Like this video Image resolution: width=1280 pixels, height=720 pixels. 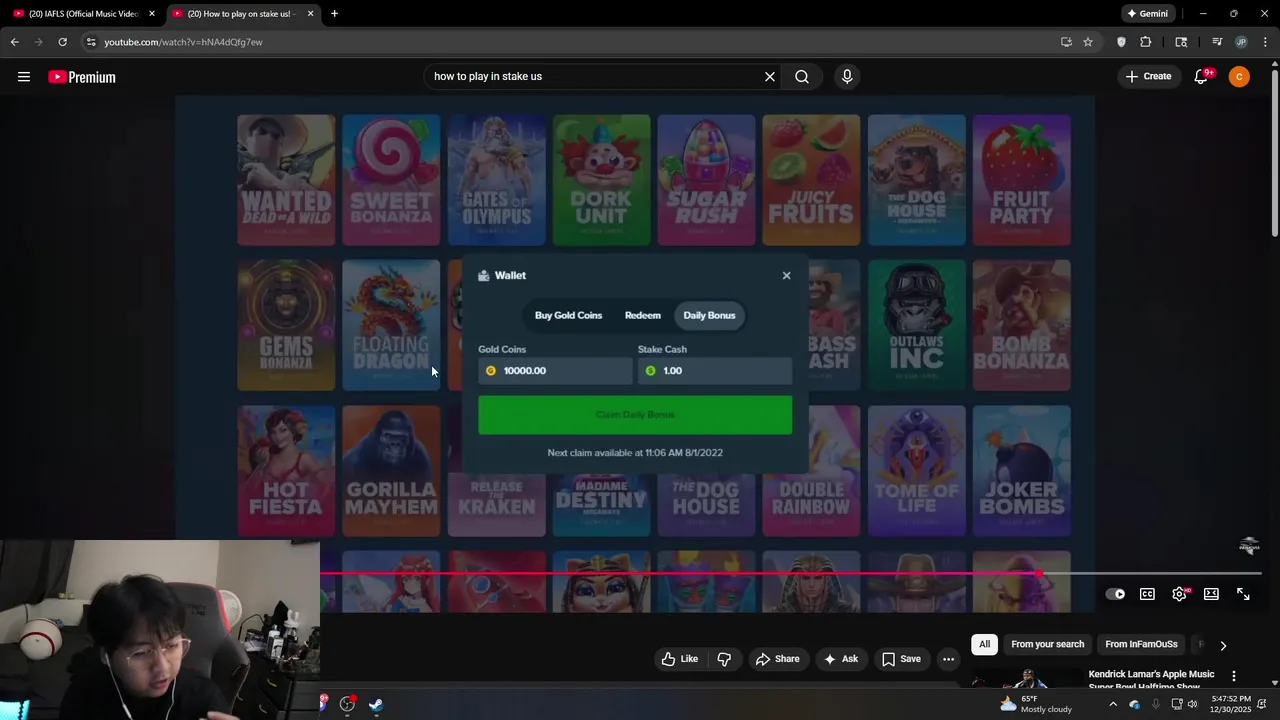[680, 659]
